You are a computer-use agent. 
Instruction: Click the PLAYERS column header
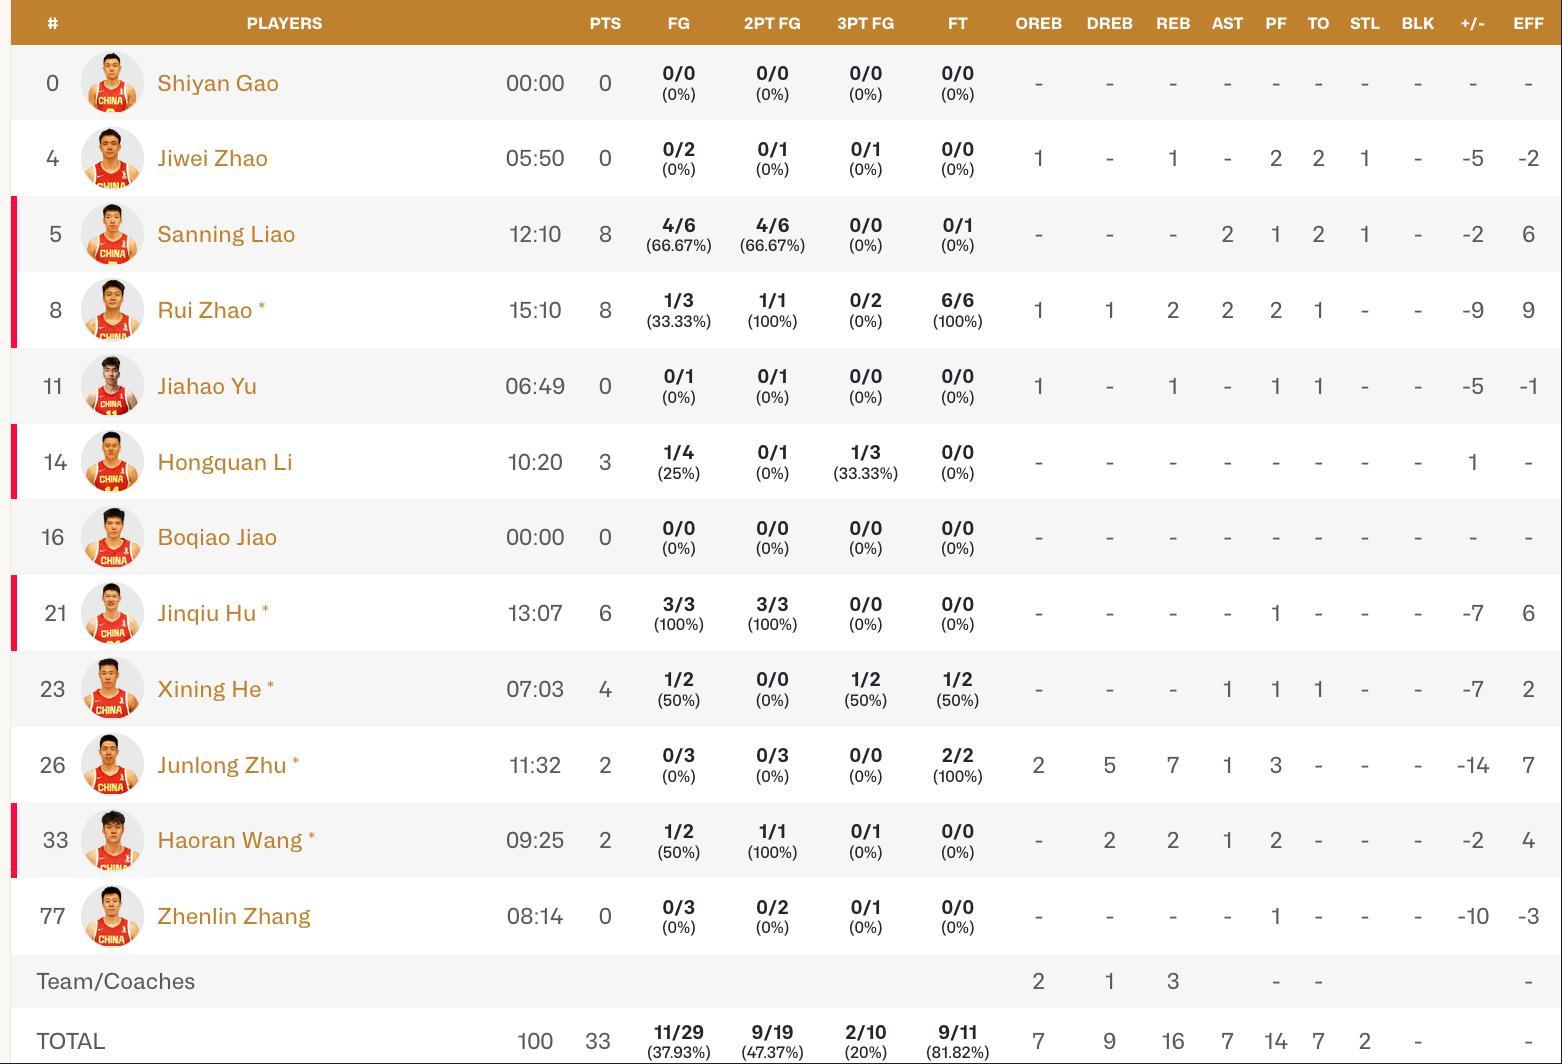click(284, 23)
